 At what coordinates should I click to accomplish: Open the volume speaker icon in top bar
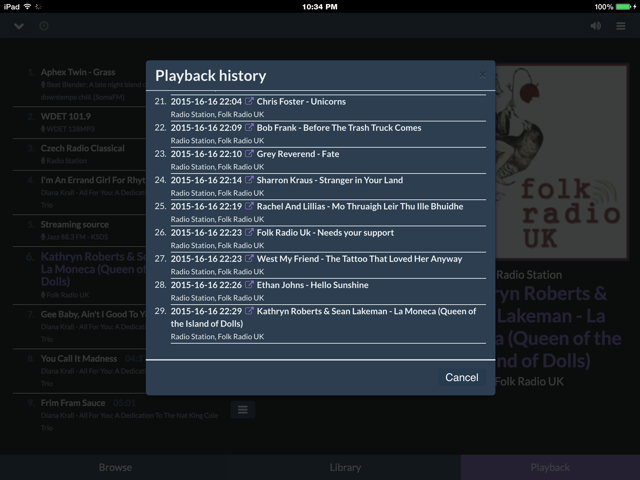pos(596,26)
